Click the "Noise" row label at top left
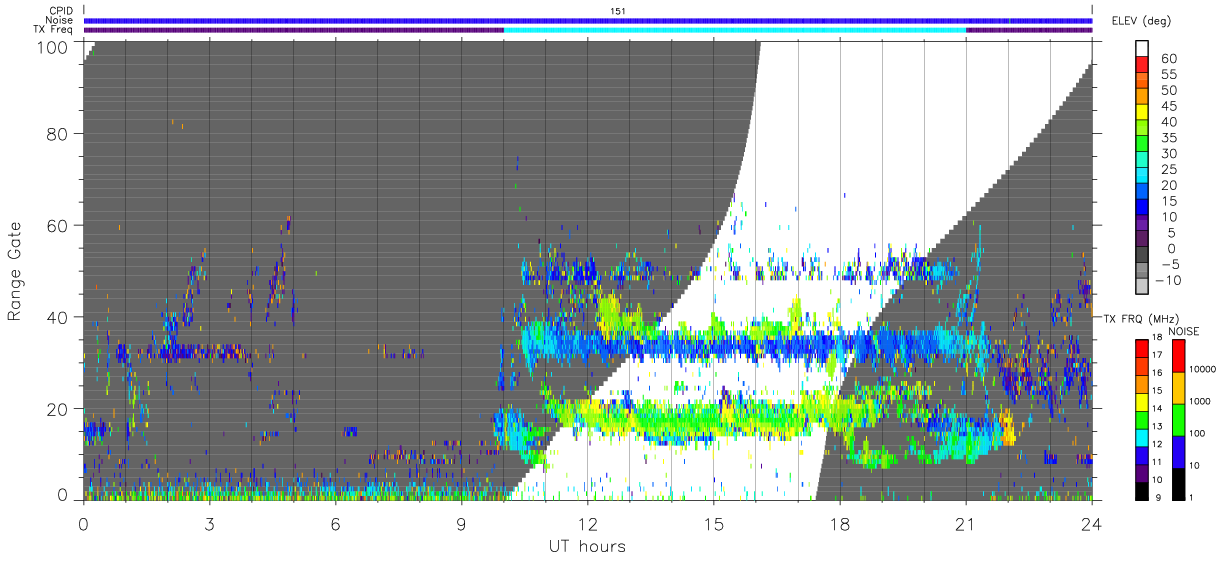Viewport: 1228px width, 567px height. (x=59, y=20)
